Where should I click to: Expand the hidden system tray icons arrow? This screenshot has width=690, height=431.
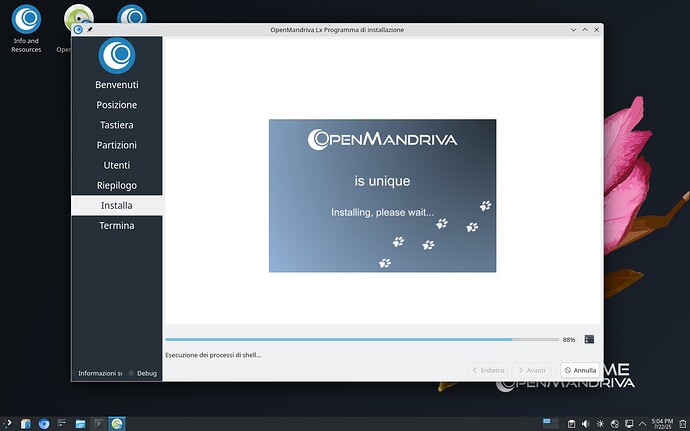pos(640,423)
